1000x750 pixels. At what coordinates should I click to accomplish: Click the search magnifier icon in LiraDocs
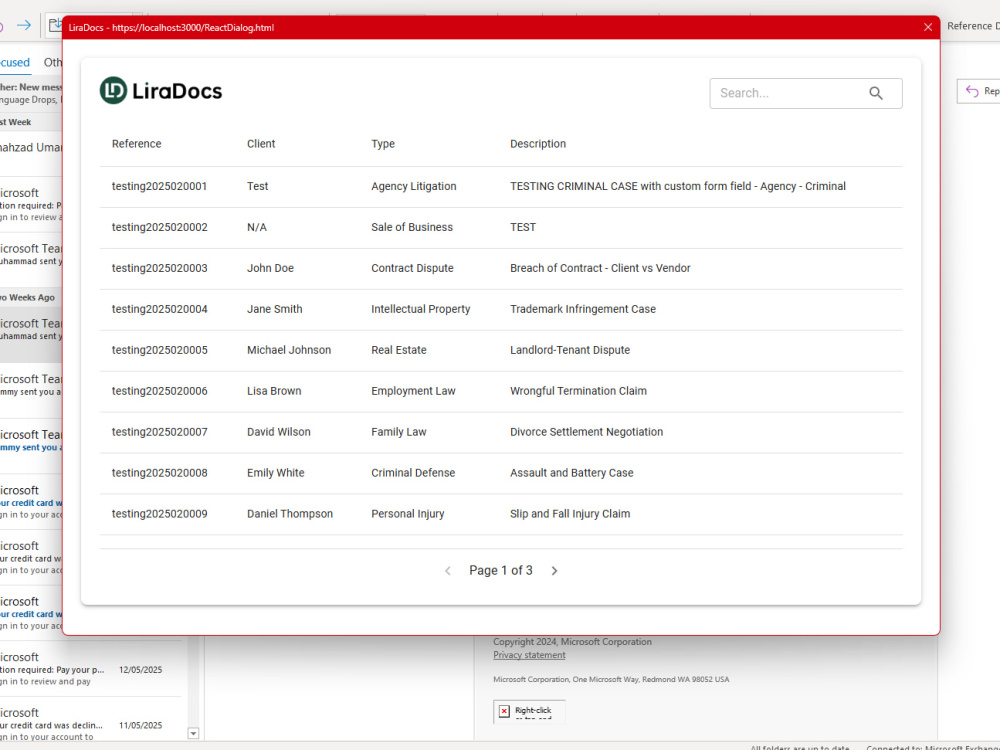[x=876, y=93]
